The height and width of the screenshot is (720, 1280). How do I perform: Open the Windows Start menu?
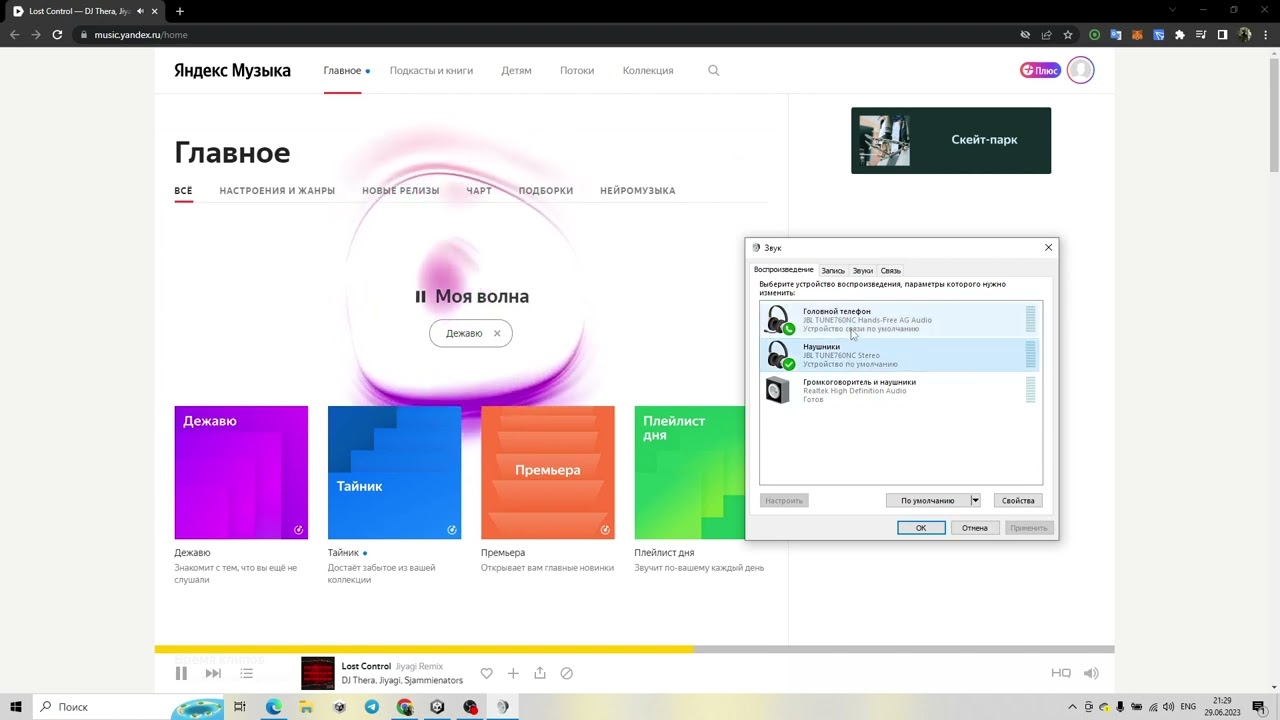pyautogui.click(x=16, y=707)
